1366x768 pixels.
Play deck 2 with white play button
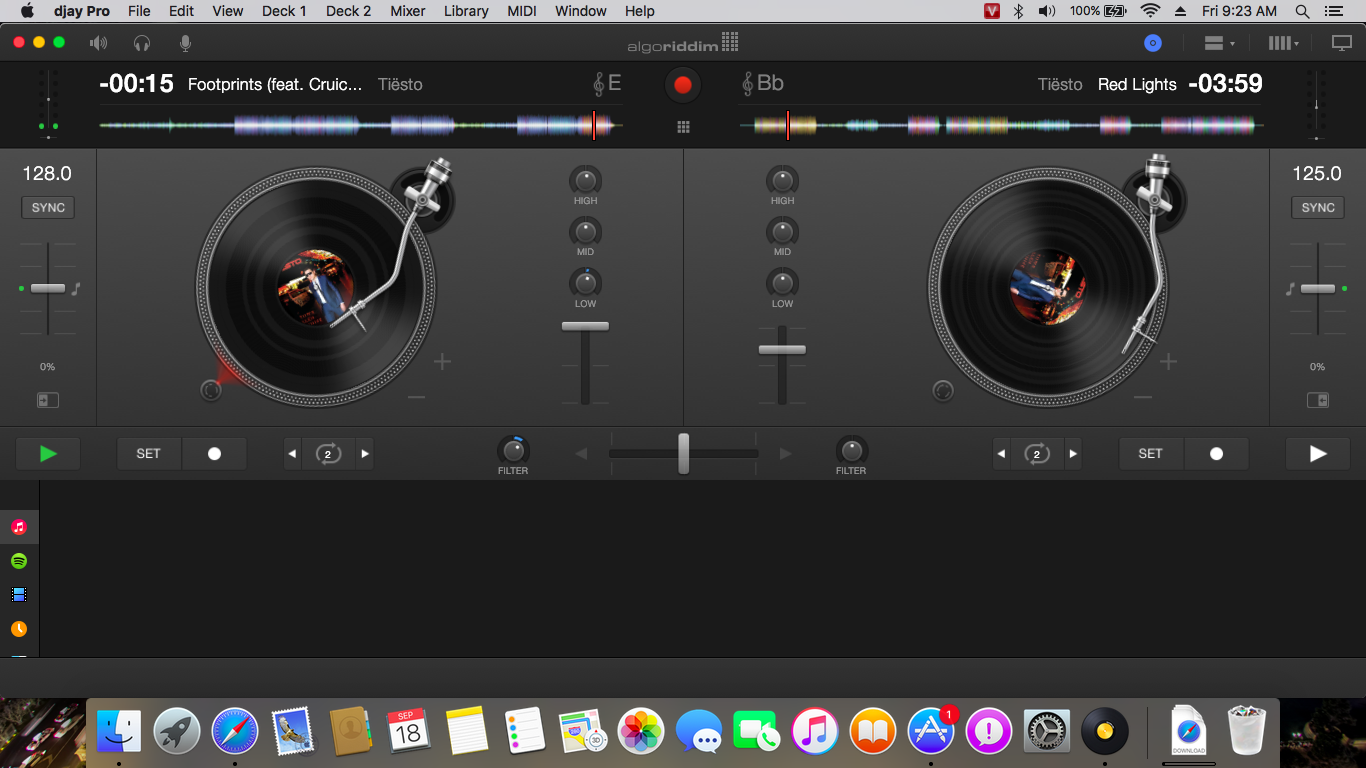pyautogui.click(x=1318, y=453)
